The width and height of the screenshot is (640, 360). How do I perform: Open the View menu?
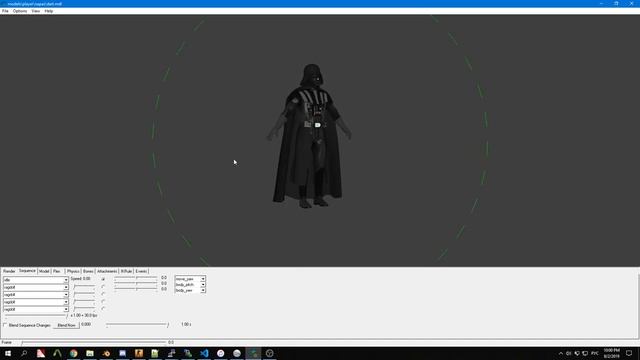tap(36, 11)
